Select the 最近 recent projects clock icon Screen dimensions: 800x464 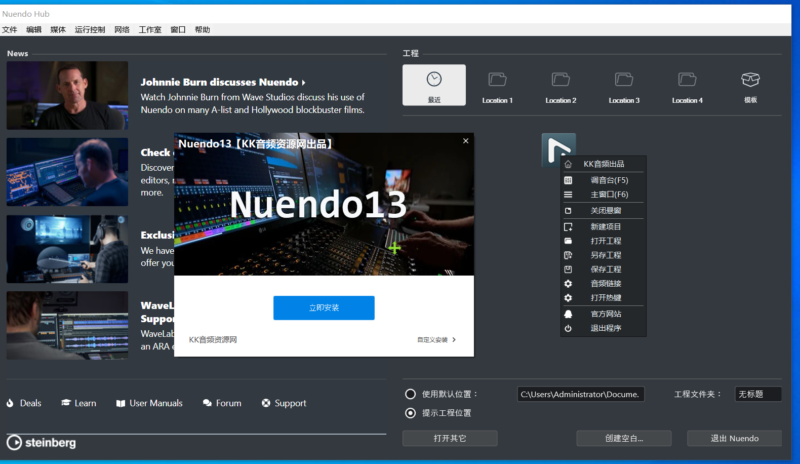tap(434, 80)
